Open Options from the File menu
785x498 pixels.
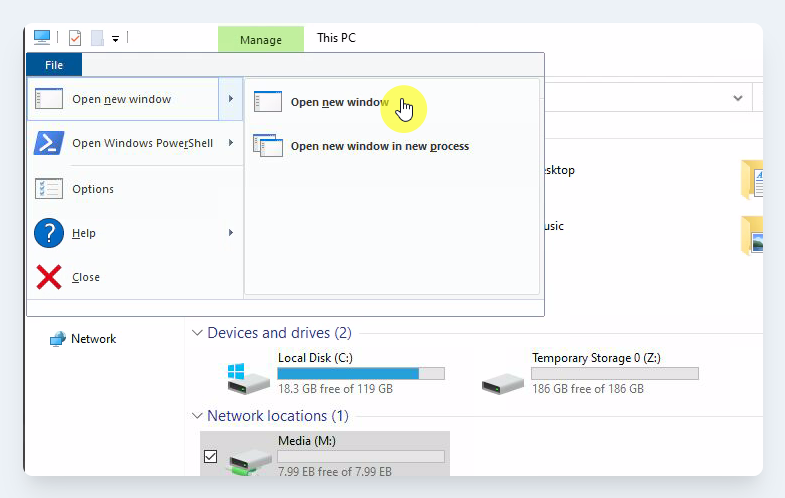pyautogui.click(x=134, y=189)
